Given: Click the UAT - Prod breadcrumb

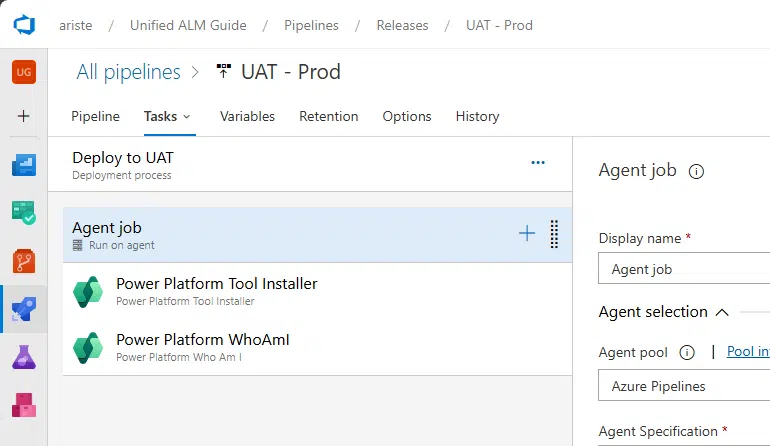Looking at the screenshot, I should tap(499, 25).
